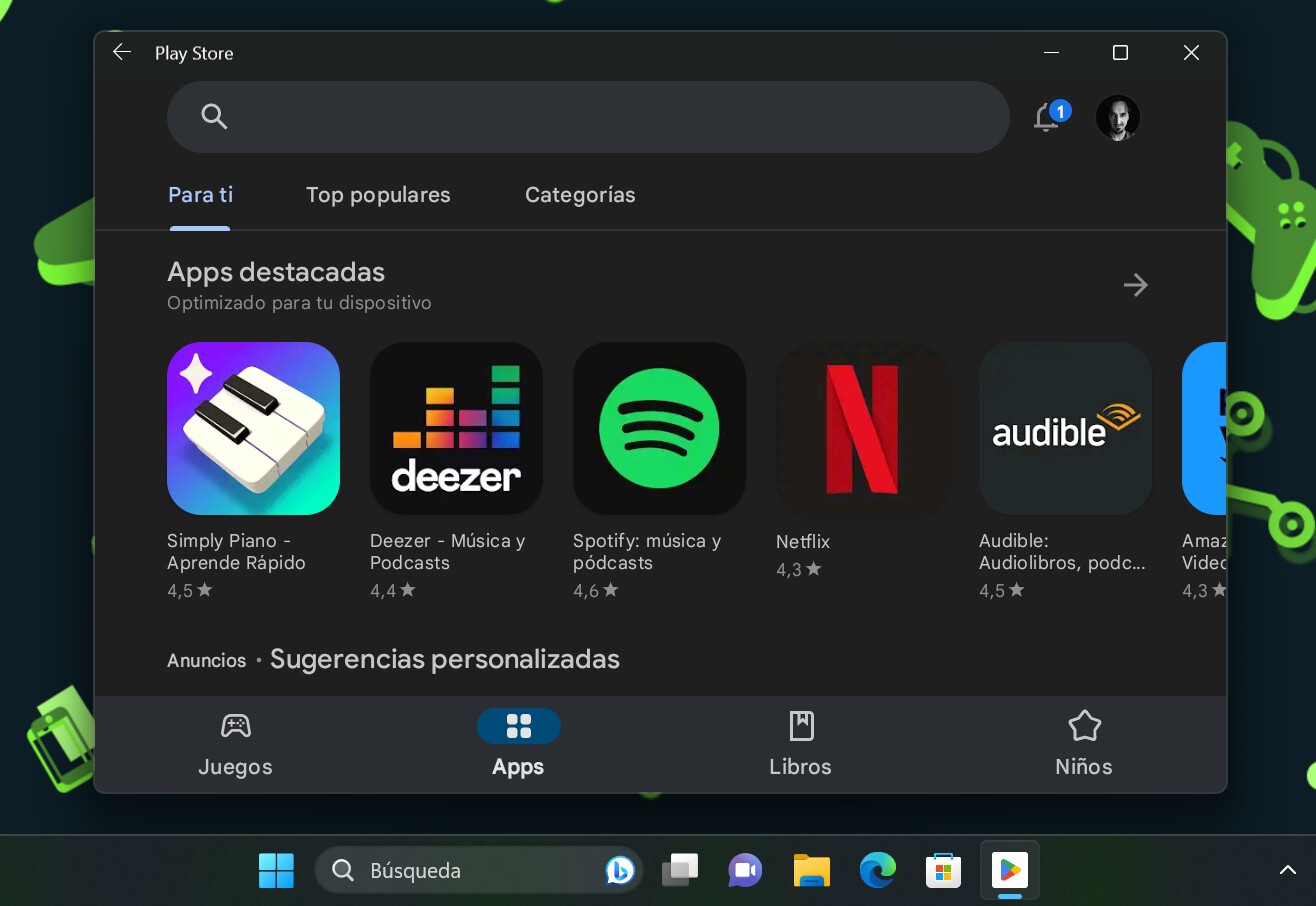Open the Play Store icon on the taskbar
This screenshot has width=1316, height=906.
(1010, 870)
